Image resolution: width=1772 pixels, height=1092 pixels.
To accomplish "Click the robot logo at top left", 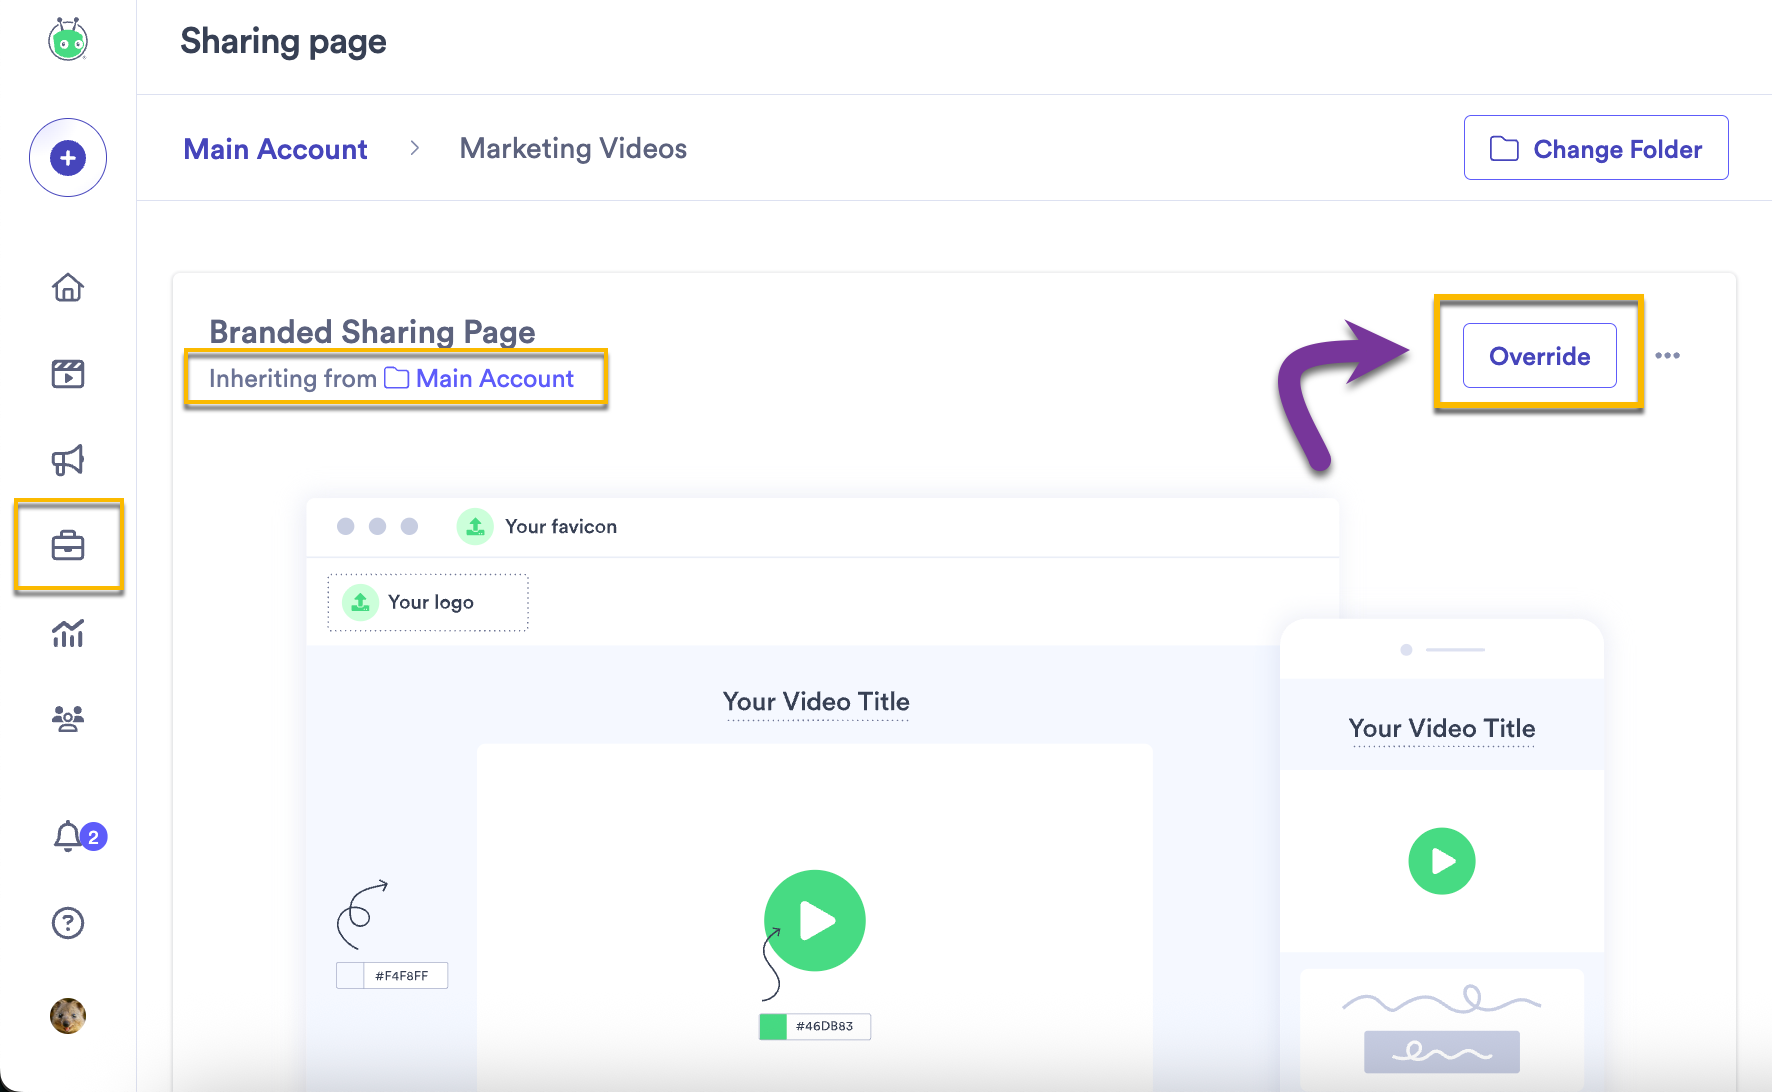I will point(67,40).
